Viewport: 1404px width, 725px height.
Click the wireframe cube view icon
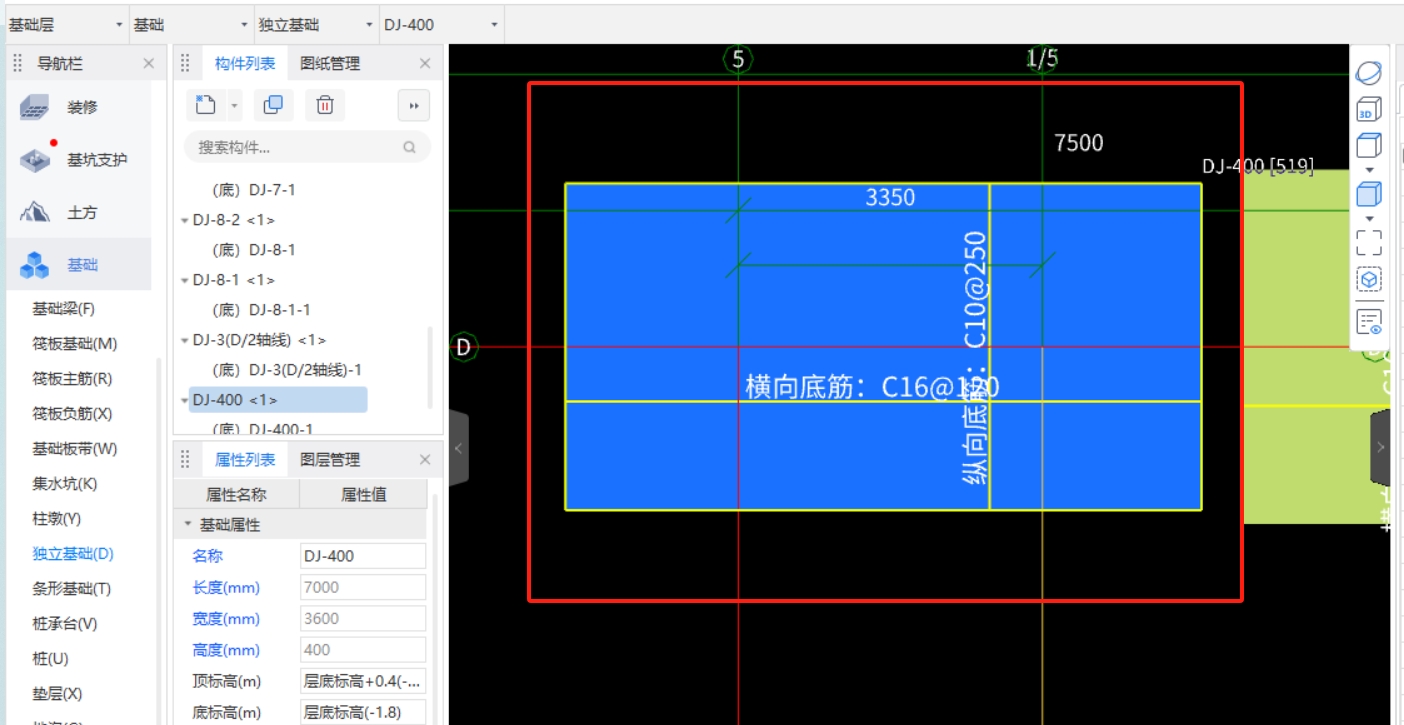[1369, 145]
